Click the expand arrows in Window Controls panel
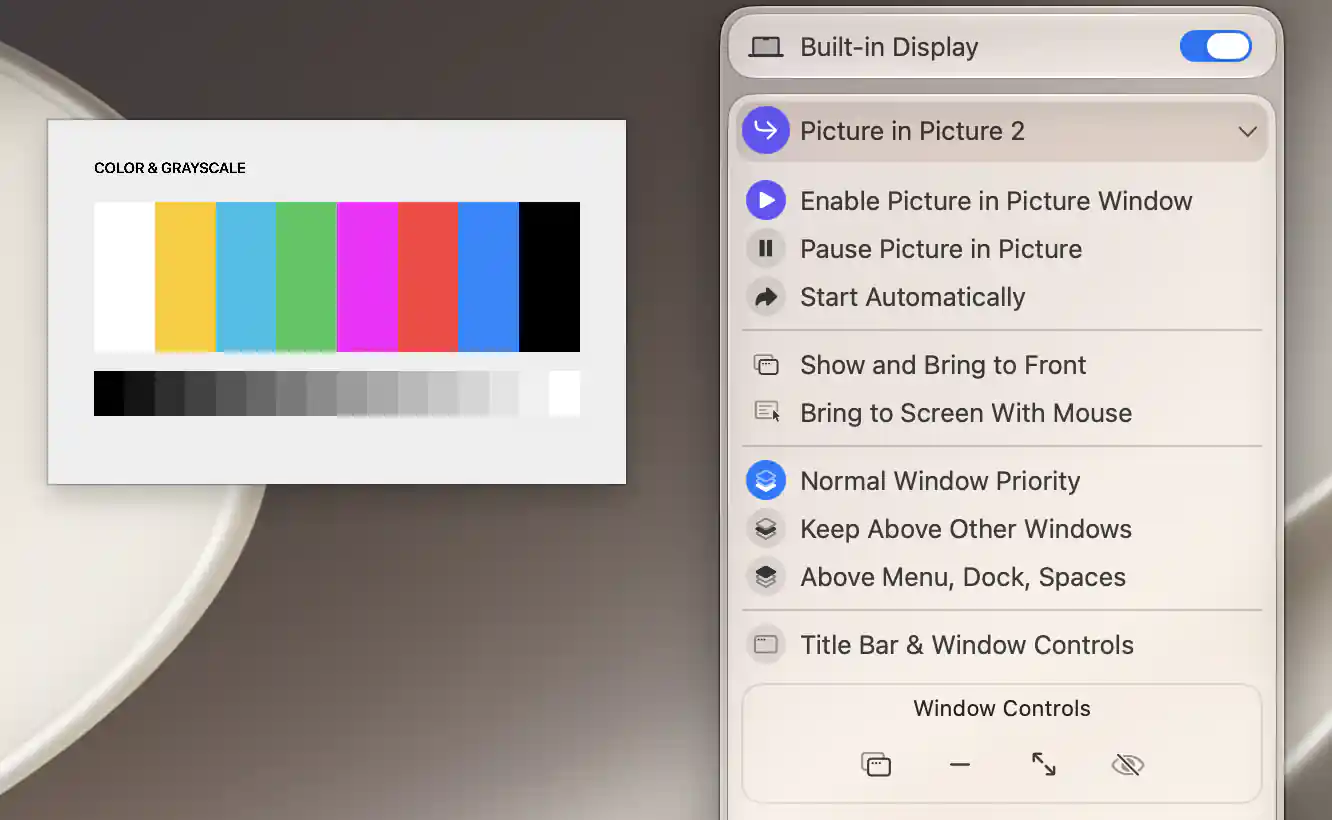The height and width of the screenshot is (820, 1332). [1044, 765]
